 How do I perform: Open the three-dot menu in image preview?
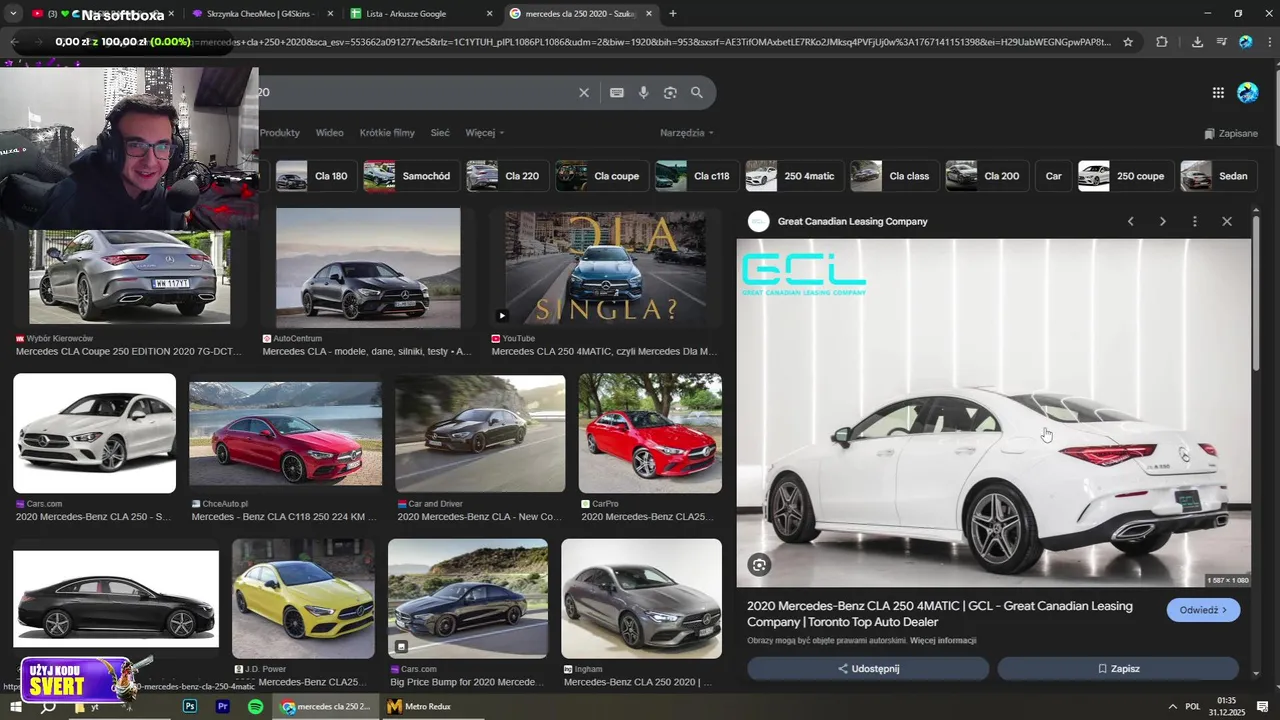[1194, 221]
